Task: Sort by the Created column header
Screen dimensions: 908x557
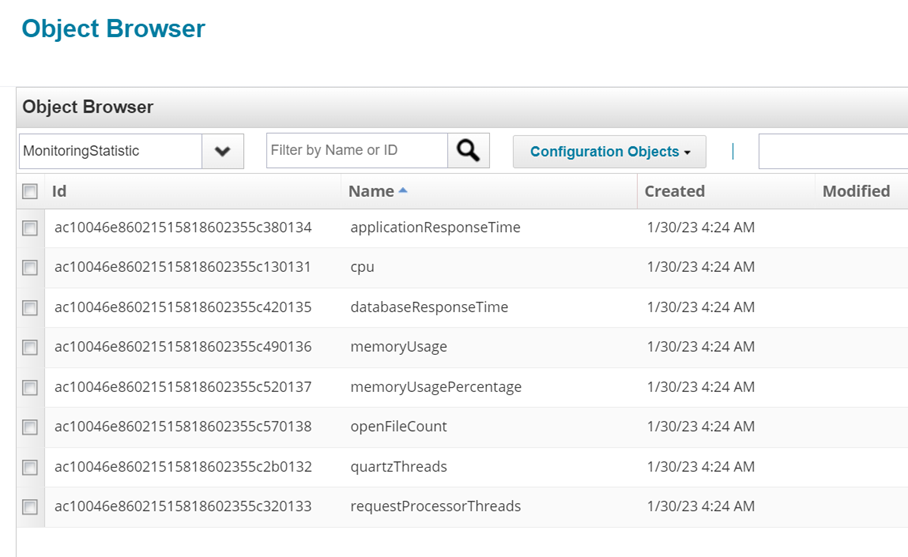Action: pos(674,191)
